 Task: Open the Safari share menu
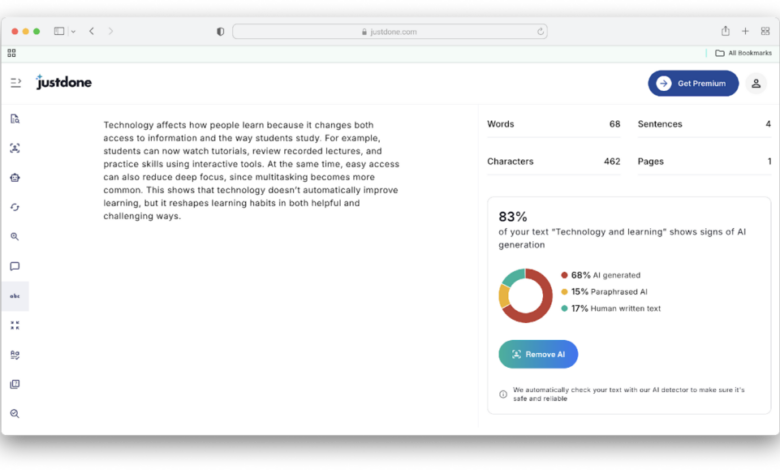click(x=725, y=31)
